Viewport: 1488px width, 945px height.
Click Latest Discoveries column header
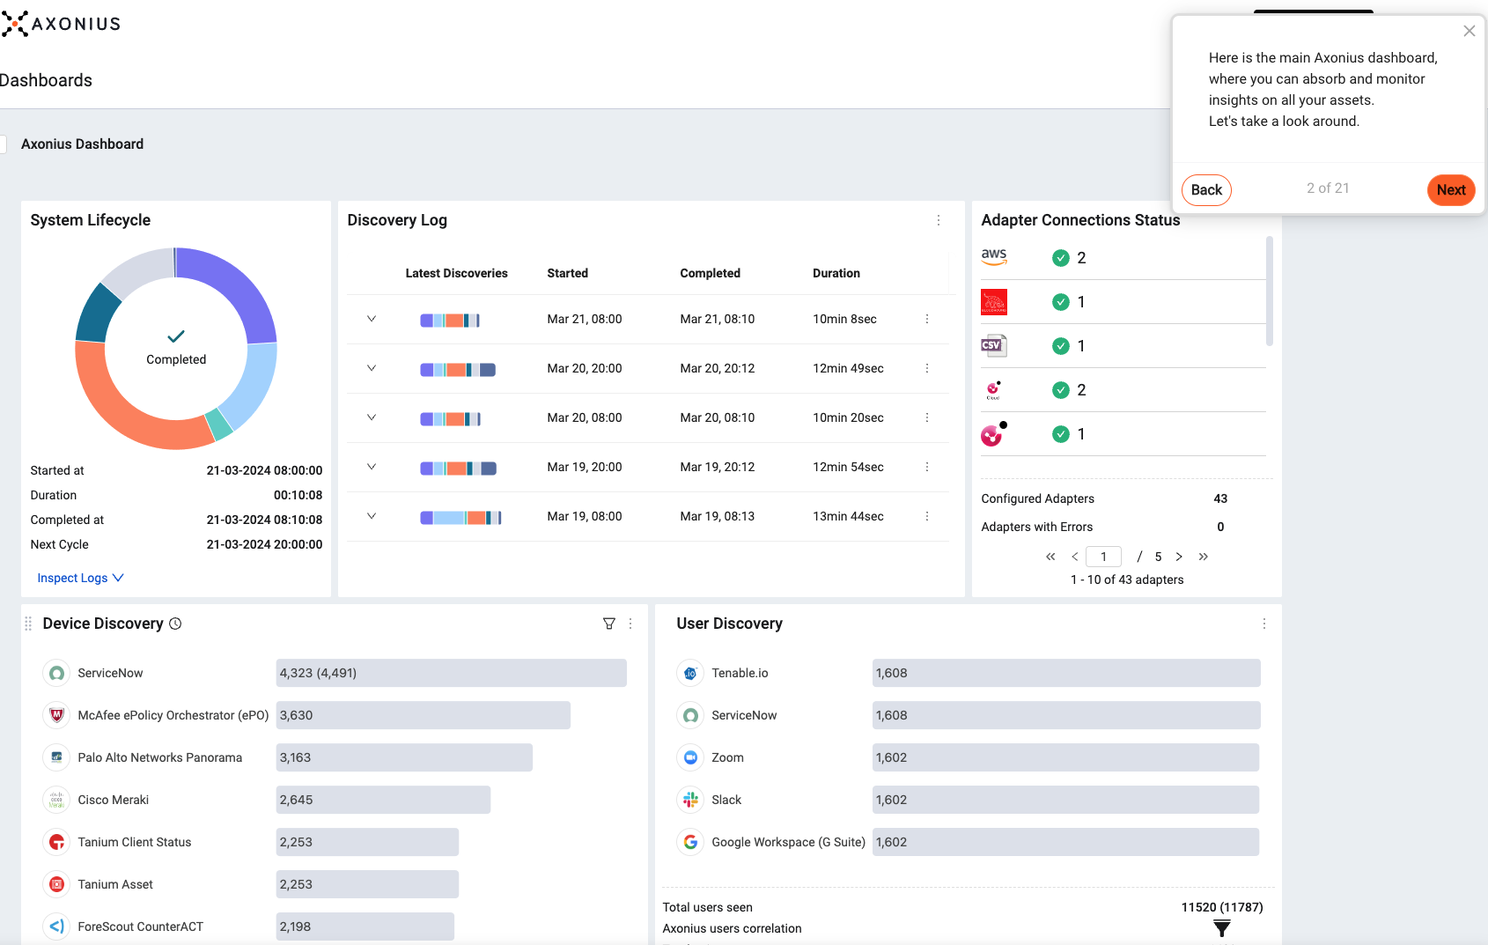pyautogui.click(x=456, y=273)
